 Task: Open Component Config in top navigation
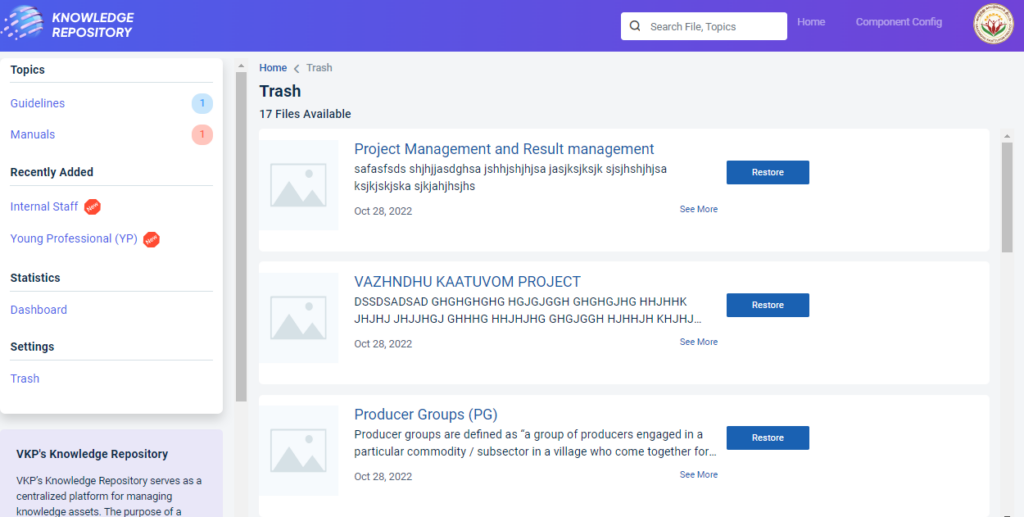pyautogui.click(x=898, y=22)
